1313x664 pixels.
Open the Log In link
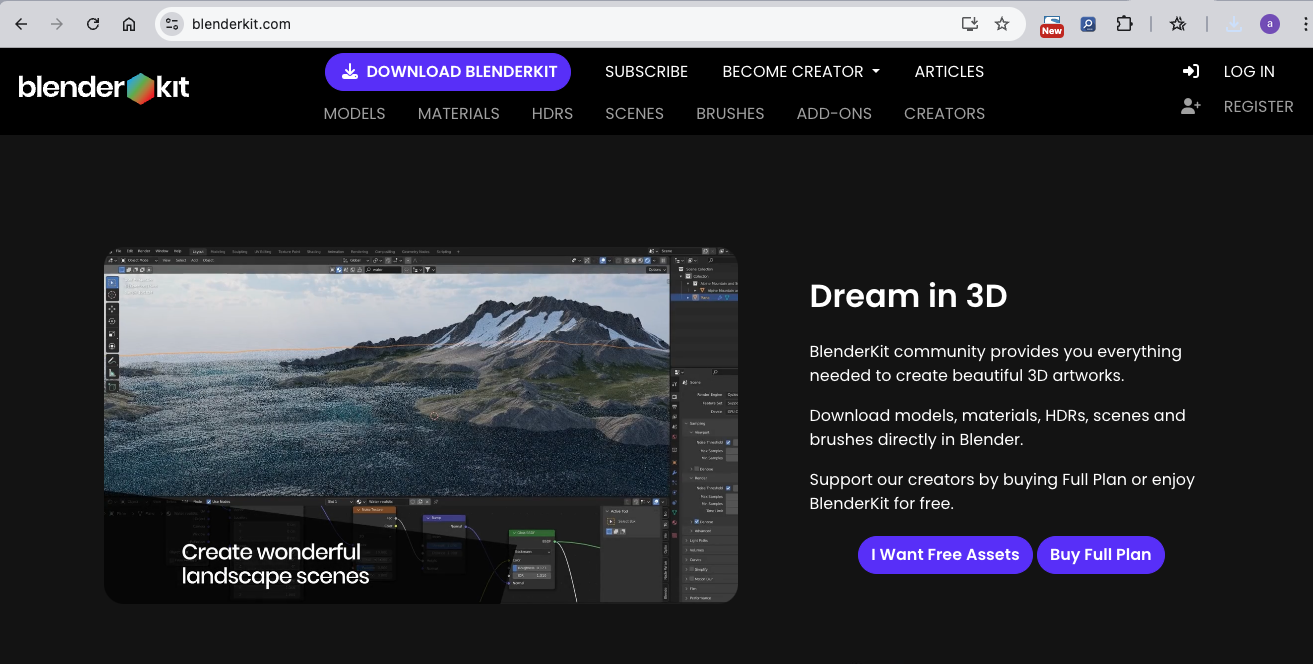pos(1248,72)
